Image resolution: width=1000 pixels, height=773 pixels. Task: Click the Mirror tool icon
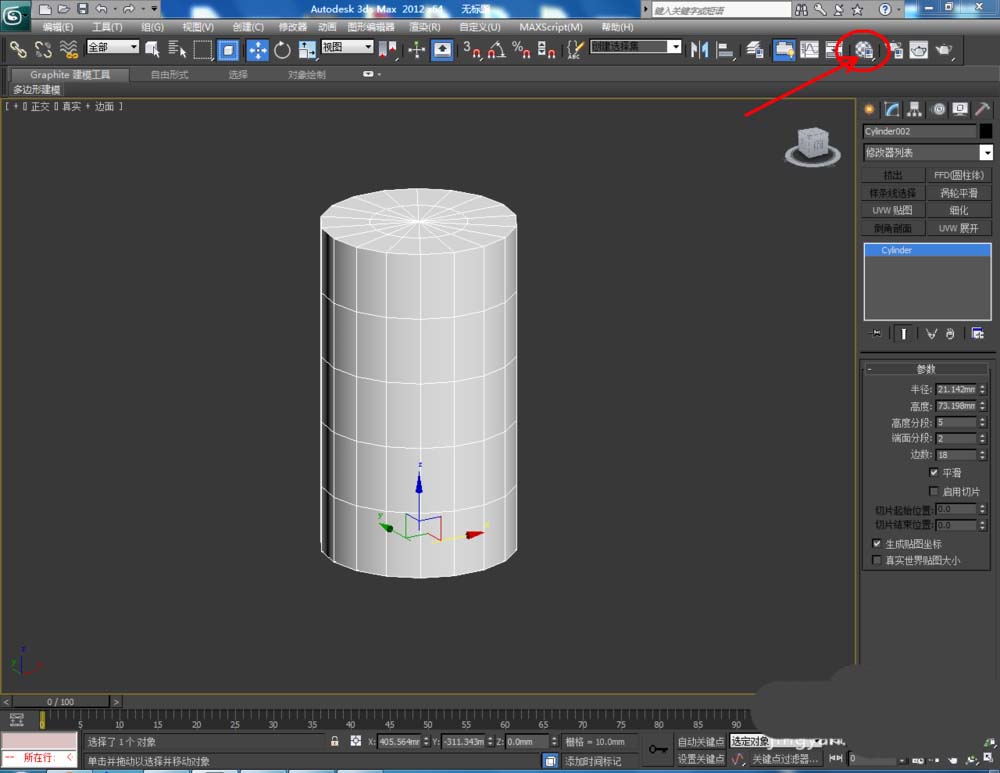coord(700,49)
